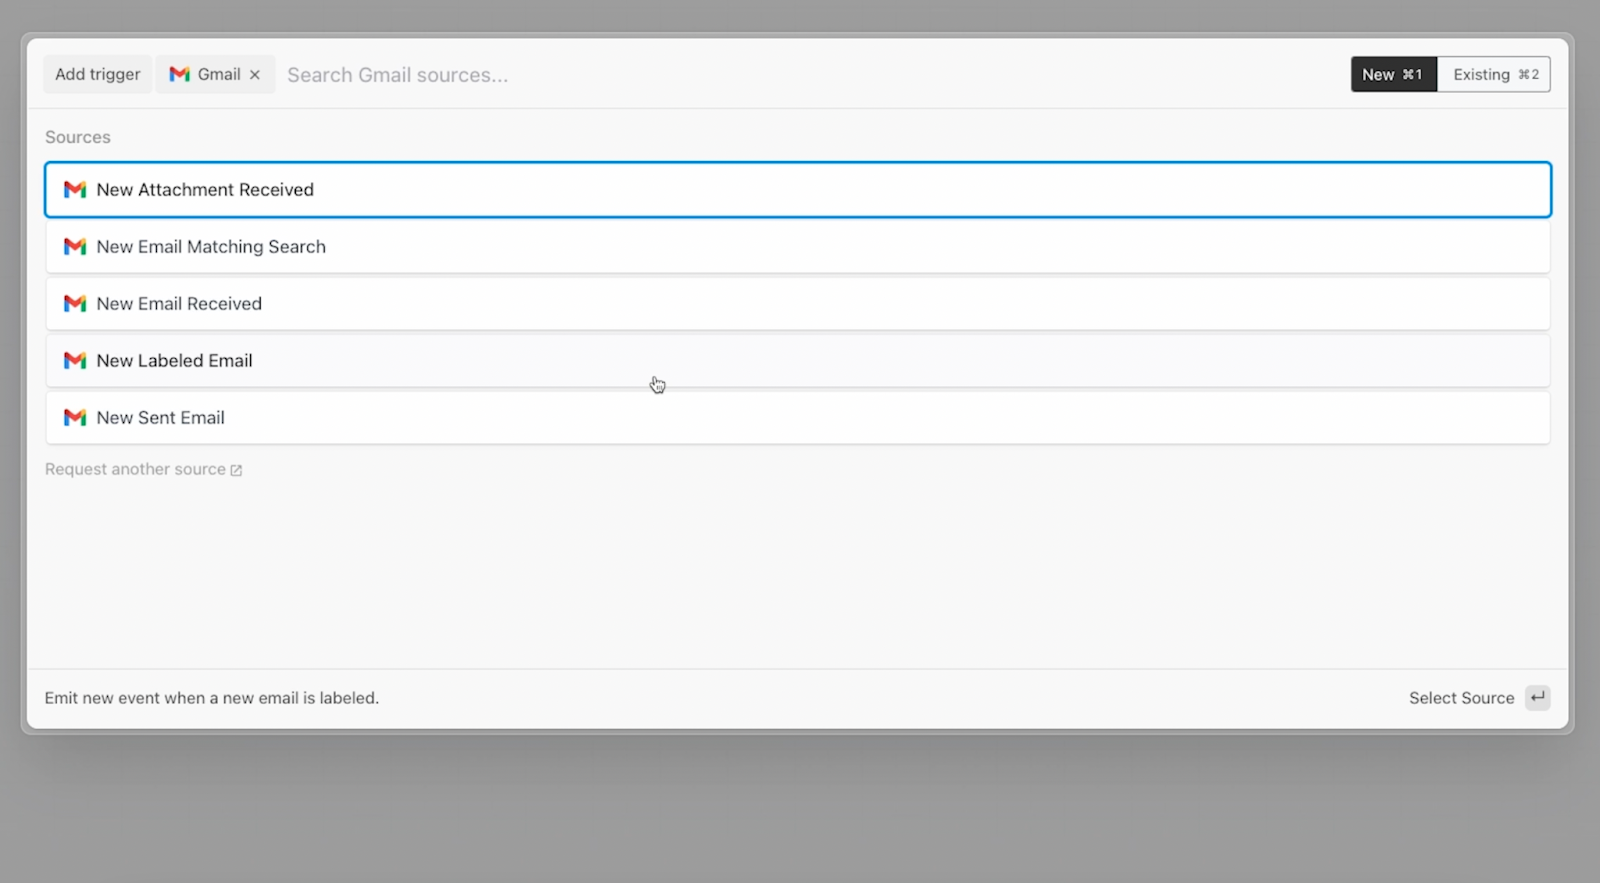Open the Request another source link
Screen dimensions: 1600x883
(x=143, y=470)
